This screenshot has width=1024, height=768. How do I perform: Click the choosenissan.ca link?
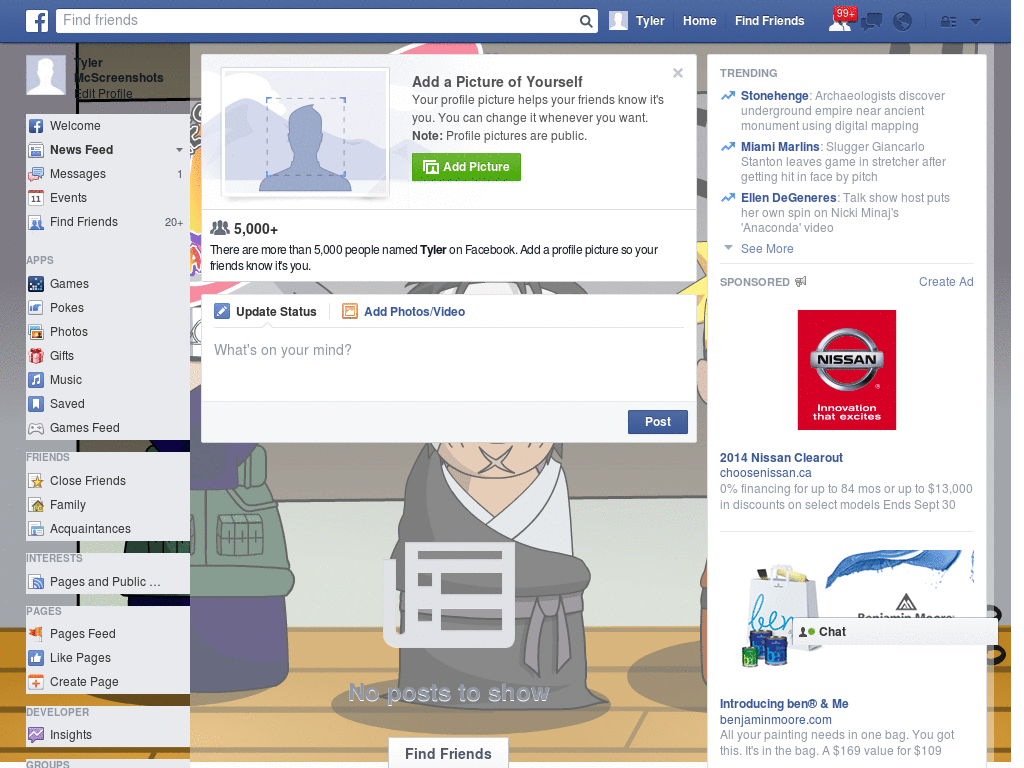point(765,473)
